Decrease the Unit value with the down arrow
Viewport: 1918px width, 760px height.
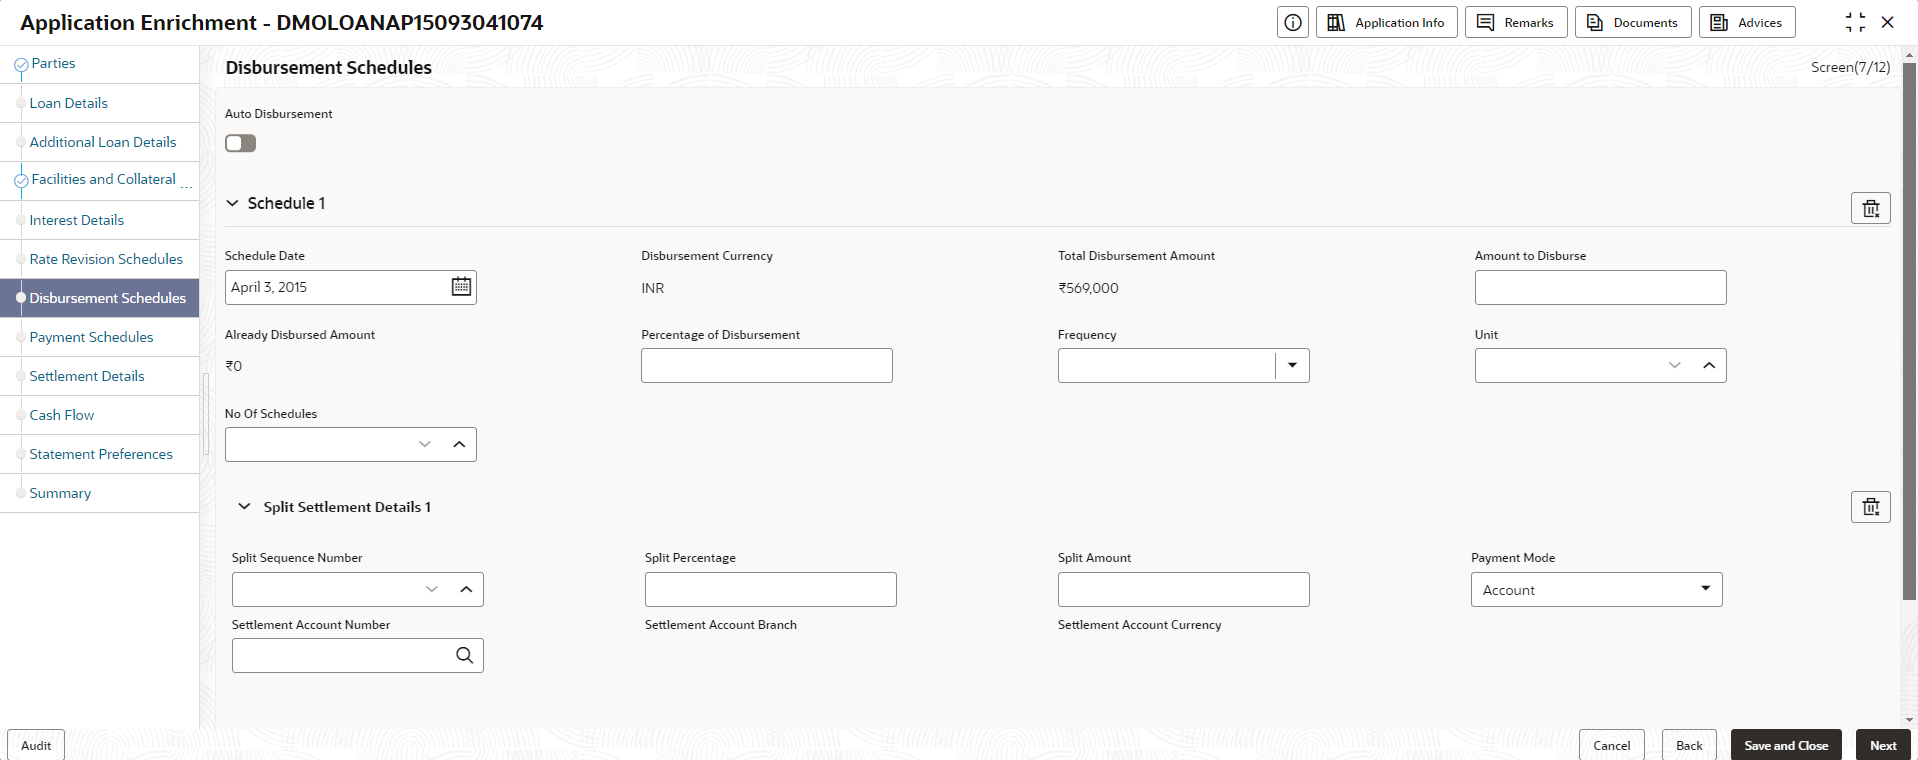click(x=1674, y=365)
